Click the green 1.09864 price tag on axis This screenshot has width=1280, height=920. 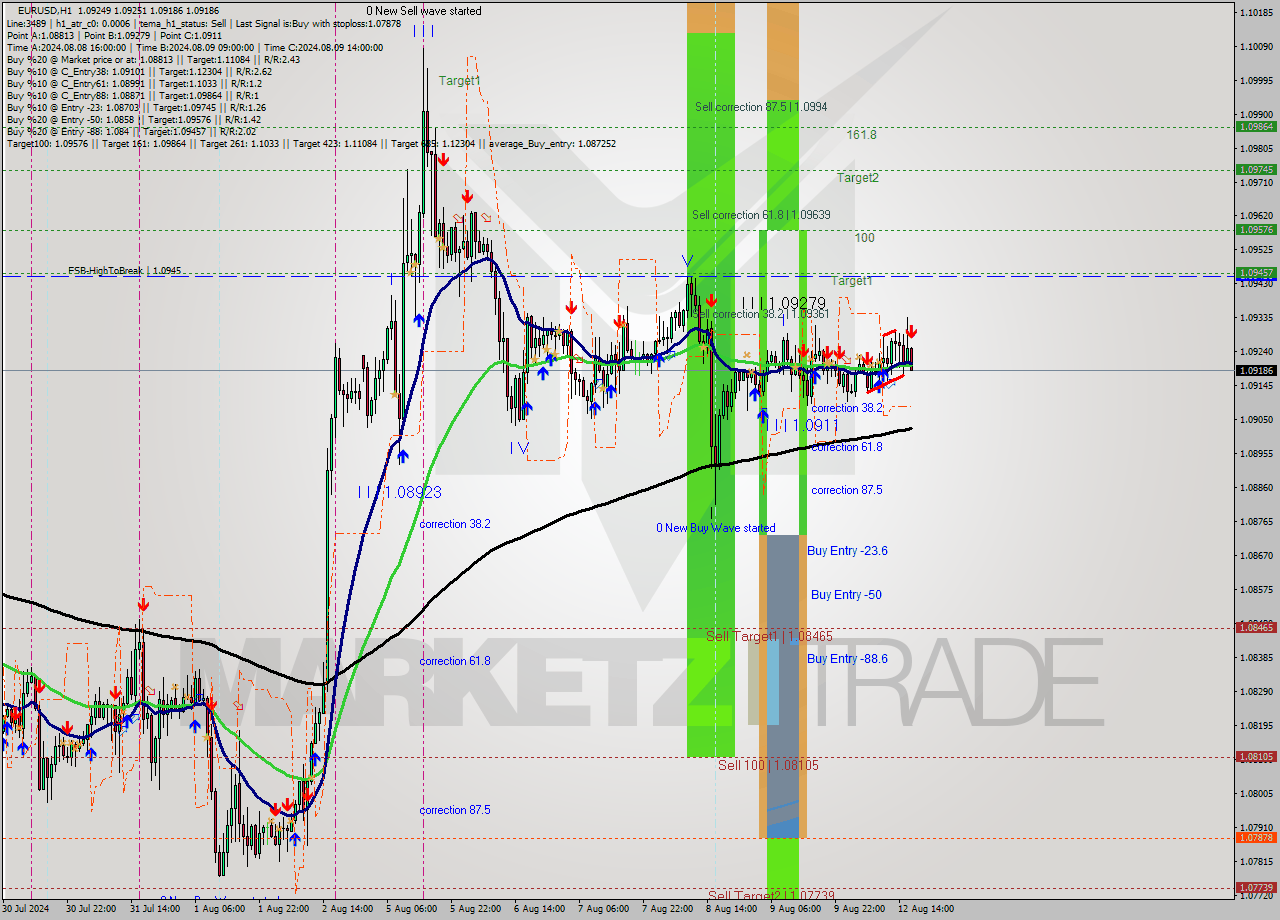point(1256,127)
